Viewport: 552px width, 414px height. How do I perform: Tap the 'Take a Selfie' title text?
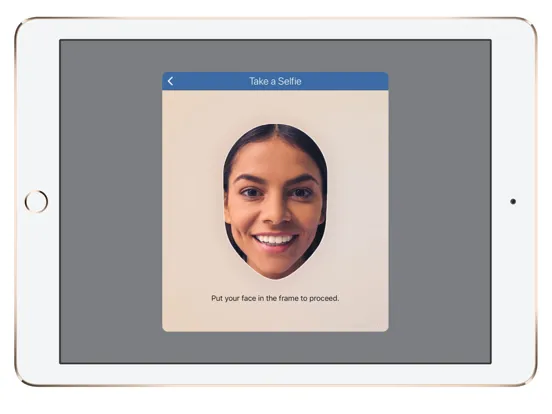tap(275, 81)
